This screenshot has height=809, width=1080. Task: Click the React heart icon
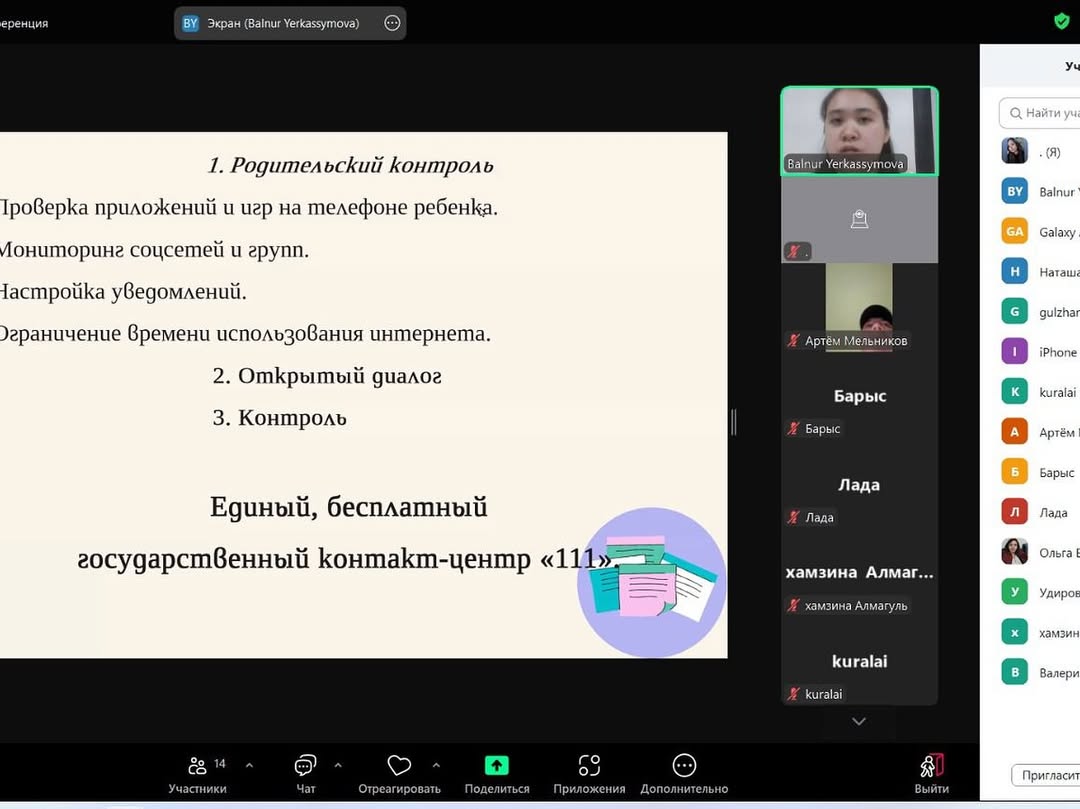399,766
